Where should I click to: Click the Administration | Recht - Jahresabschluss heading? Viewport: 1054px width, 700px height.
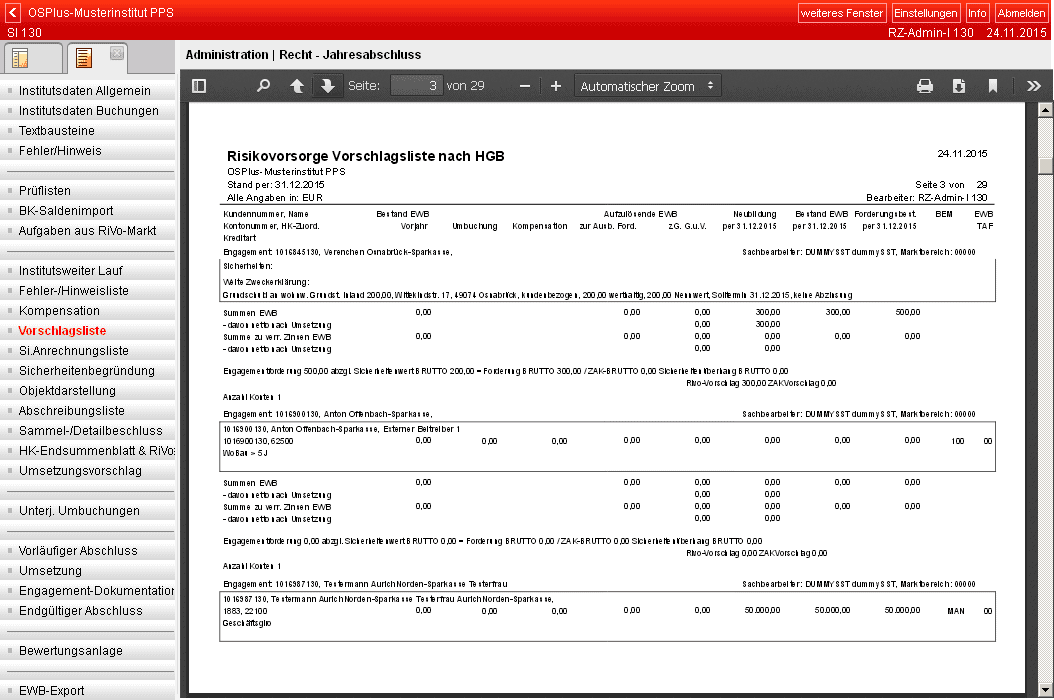click(x=303, y=54)
